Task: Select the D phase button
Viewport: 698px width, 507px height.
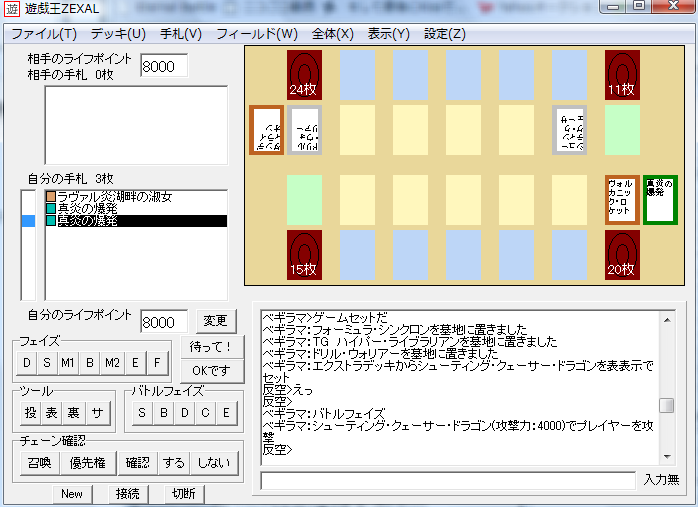Action: (x=27, y=363)
